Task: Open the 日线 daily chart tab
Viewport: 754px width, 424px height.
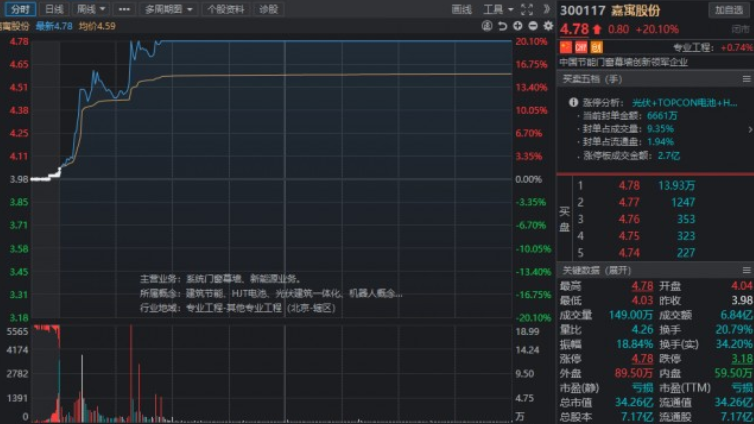Action: tap(54, 9)
